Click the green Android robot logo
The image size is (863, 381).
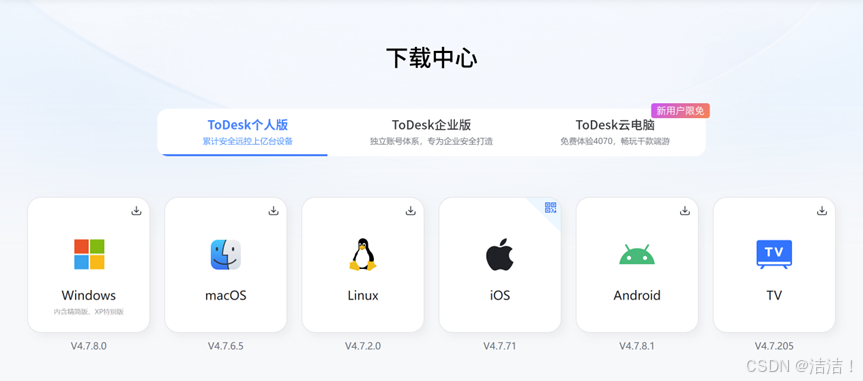point(637,255)
